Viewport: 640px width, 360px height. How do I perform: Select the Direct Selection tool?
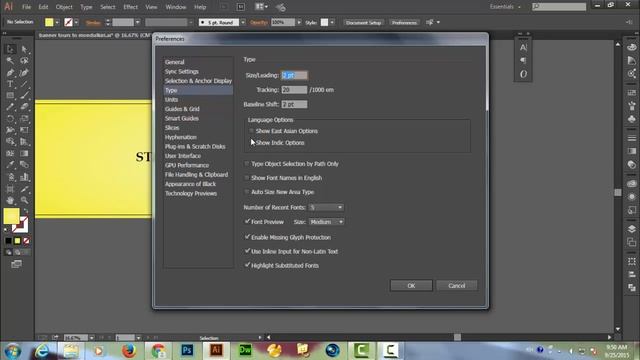pos(24,49)
